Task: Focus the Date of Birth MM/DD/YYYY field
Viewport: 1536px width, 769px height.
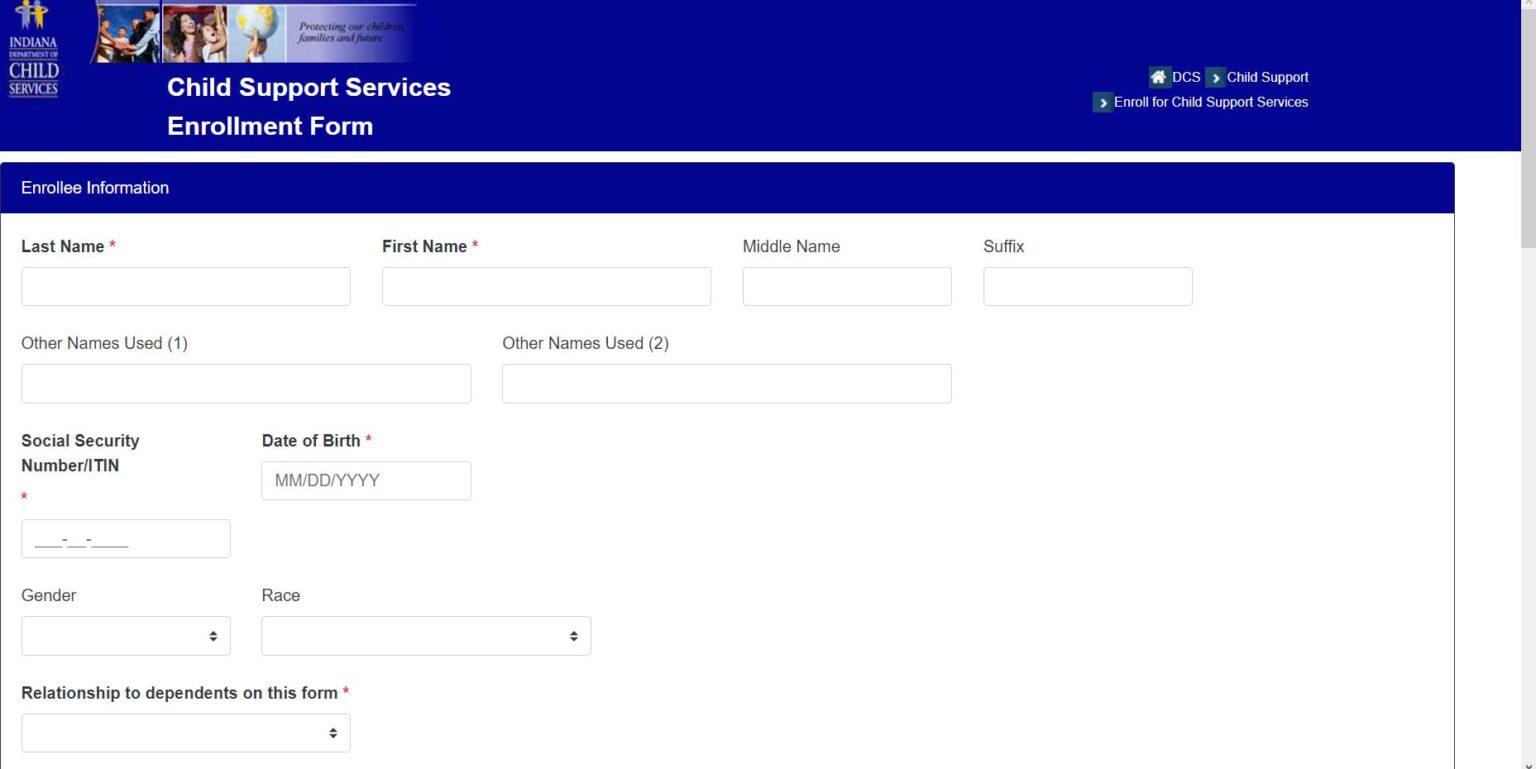Action: [366, 480]
